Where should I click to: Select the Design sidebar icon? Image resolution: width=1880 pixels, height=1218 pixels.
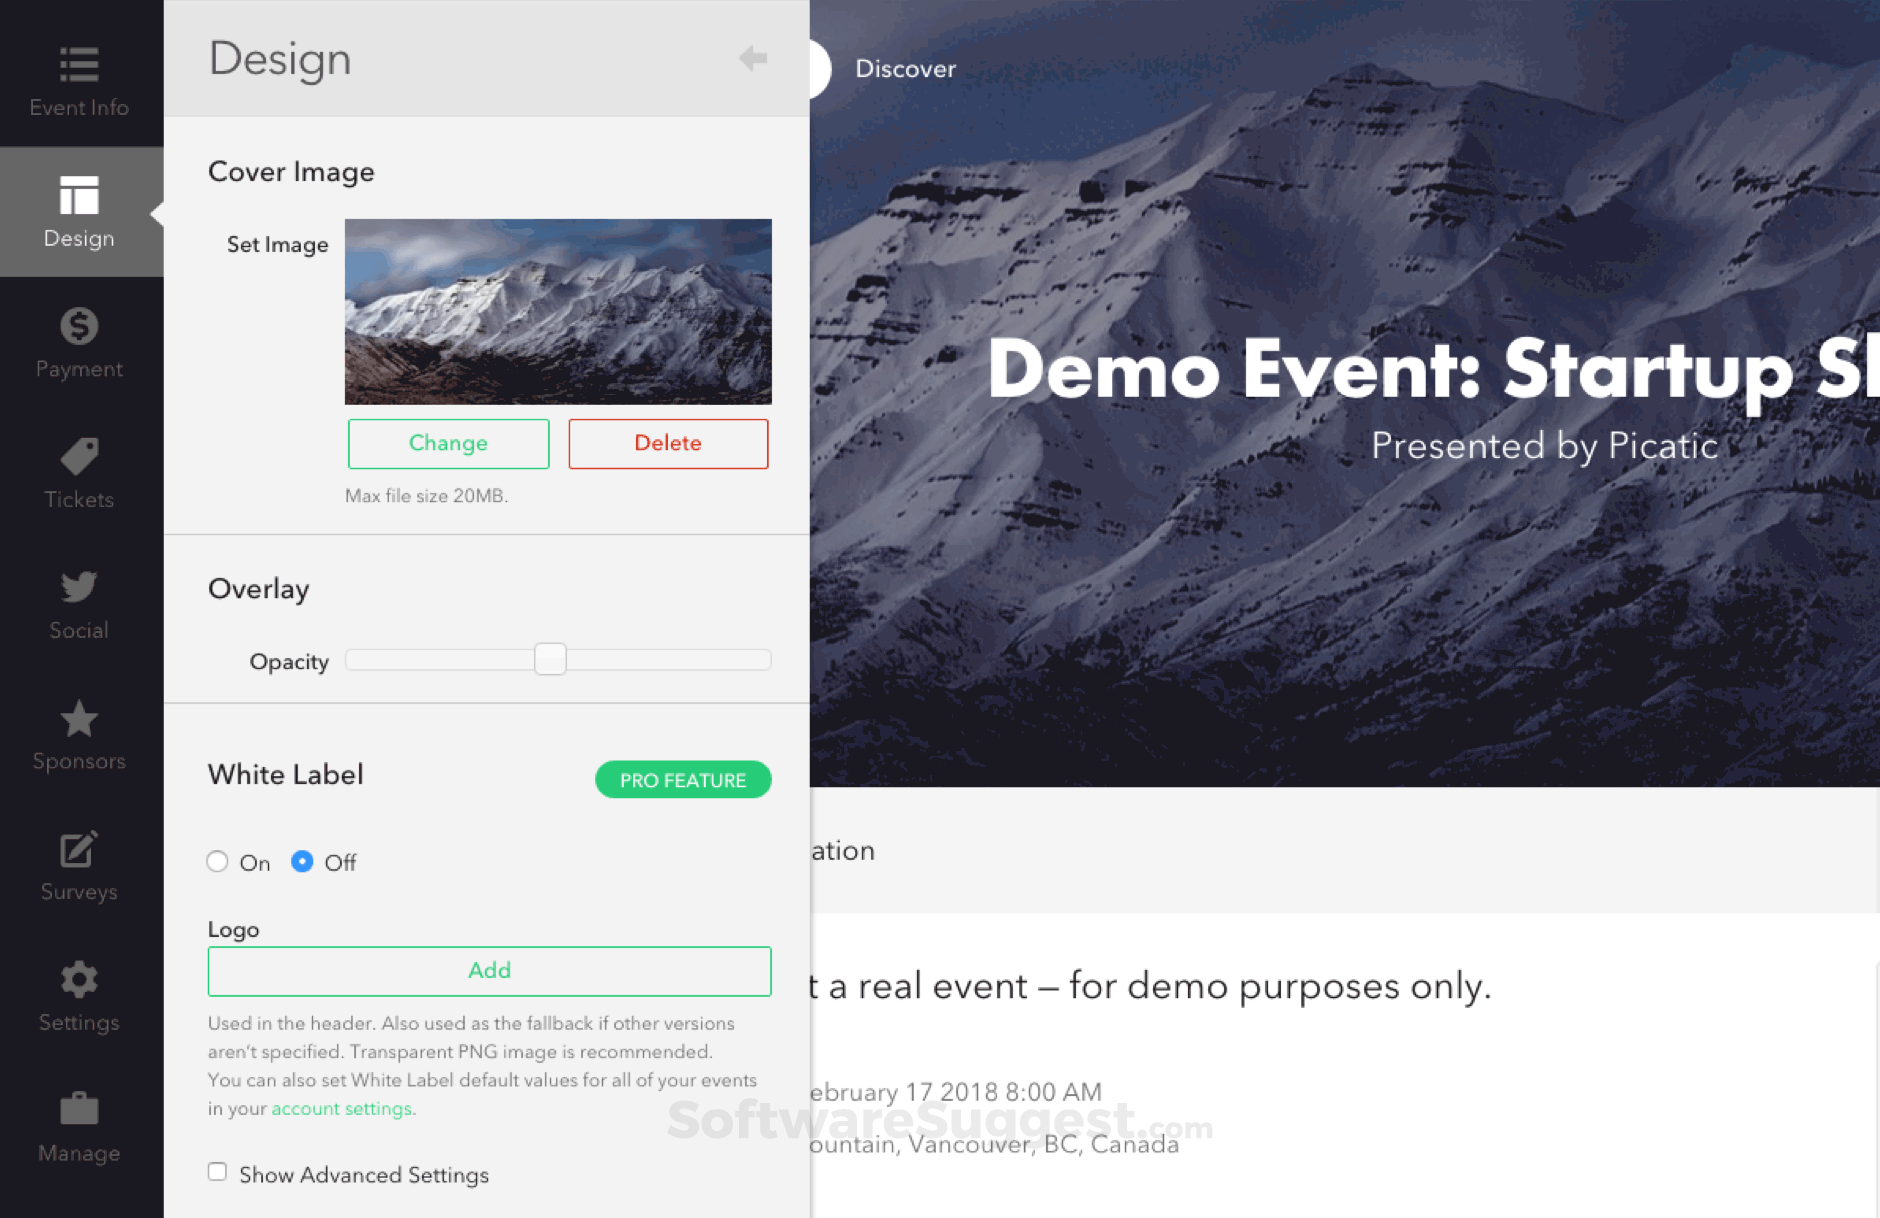click(x=79, y=210)
